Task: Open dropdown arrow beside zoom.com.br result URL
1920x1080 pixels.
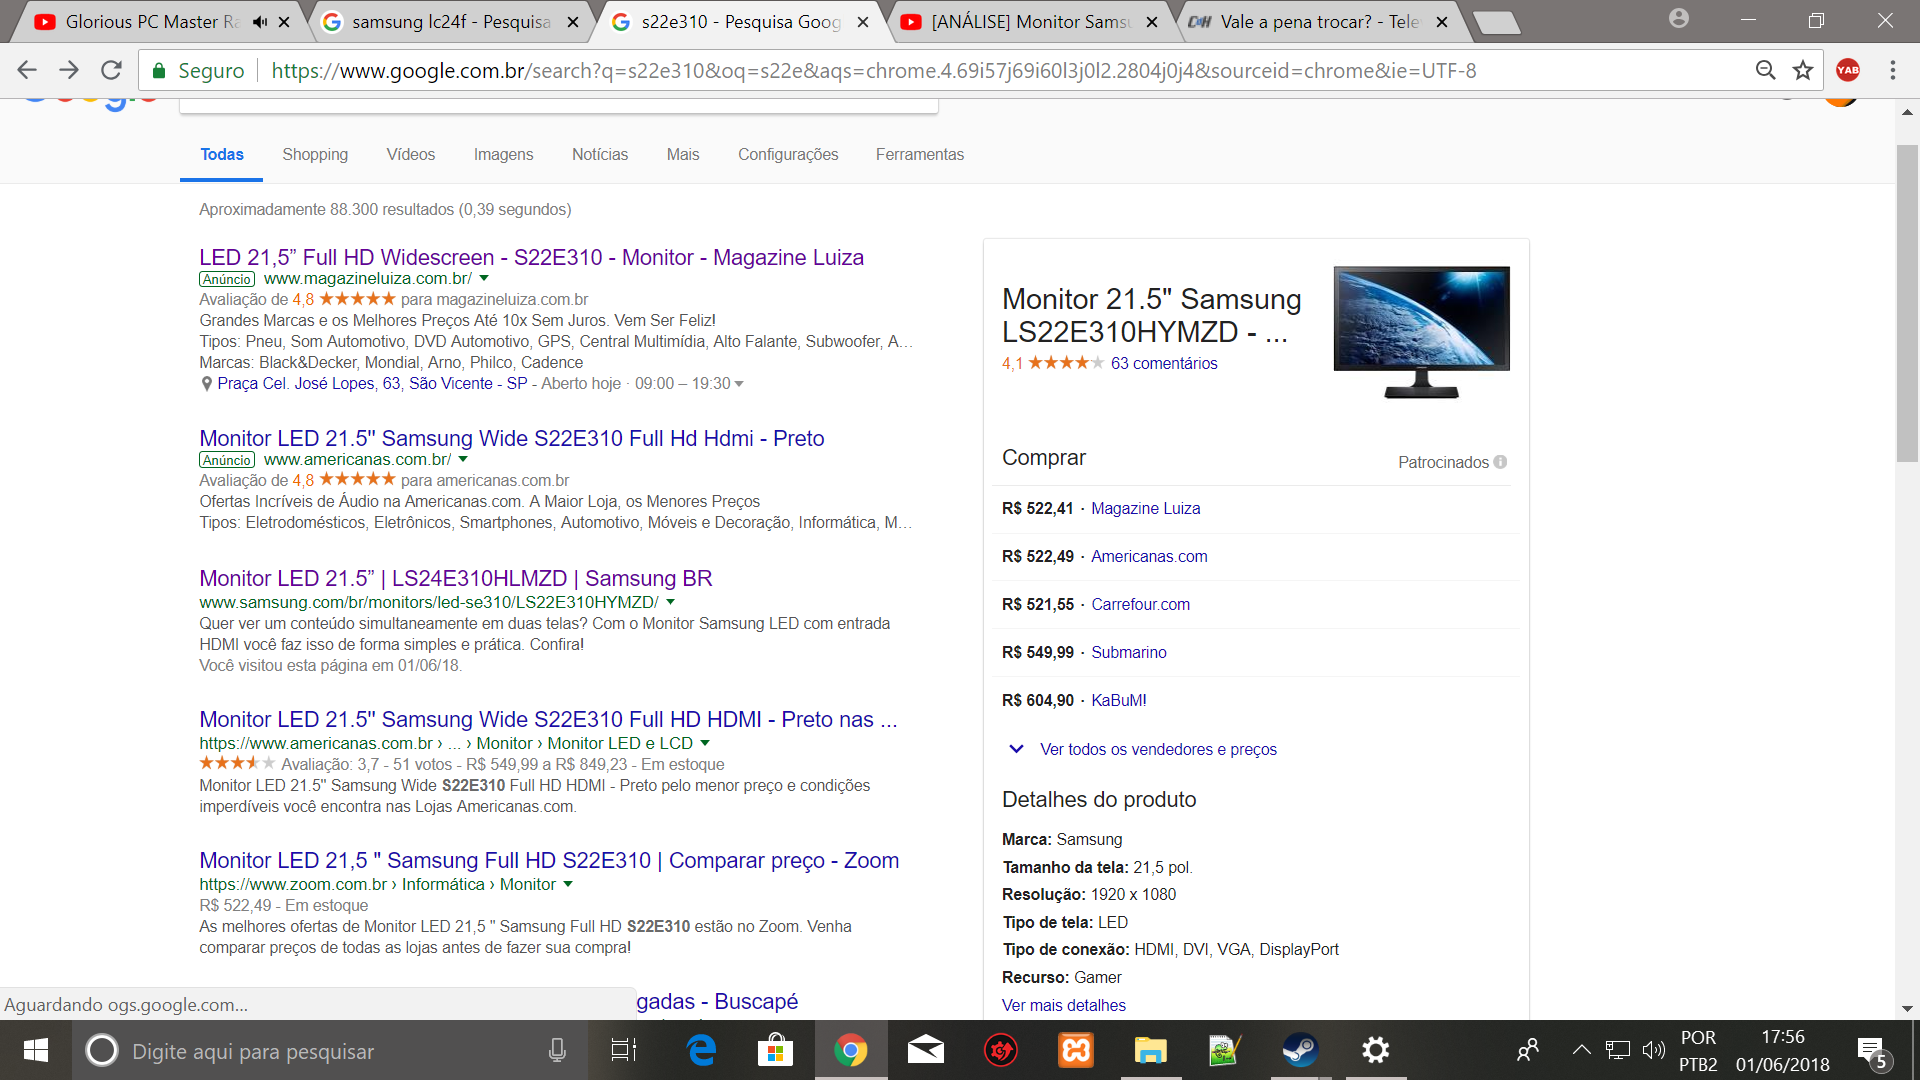Action: [x=568, y=884]
